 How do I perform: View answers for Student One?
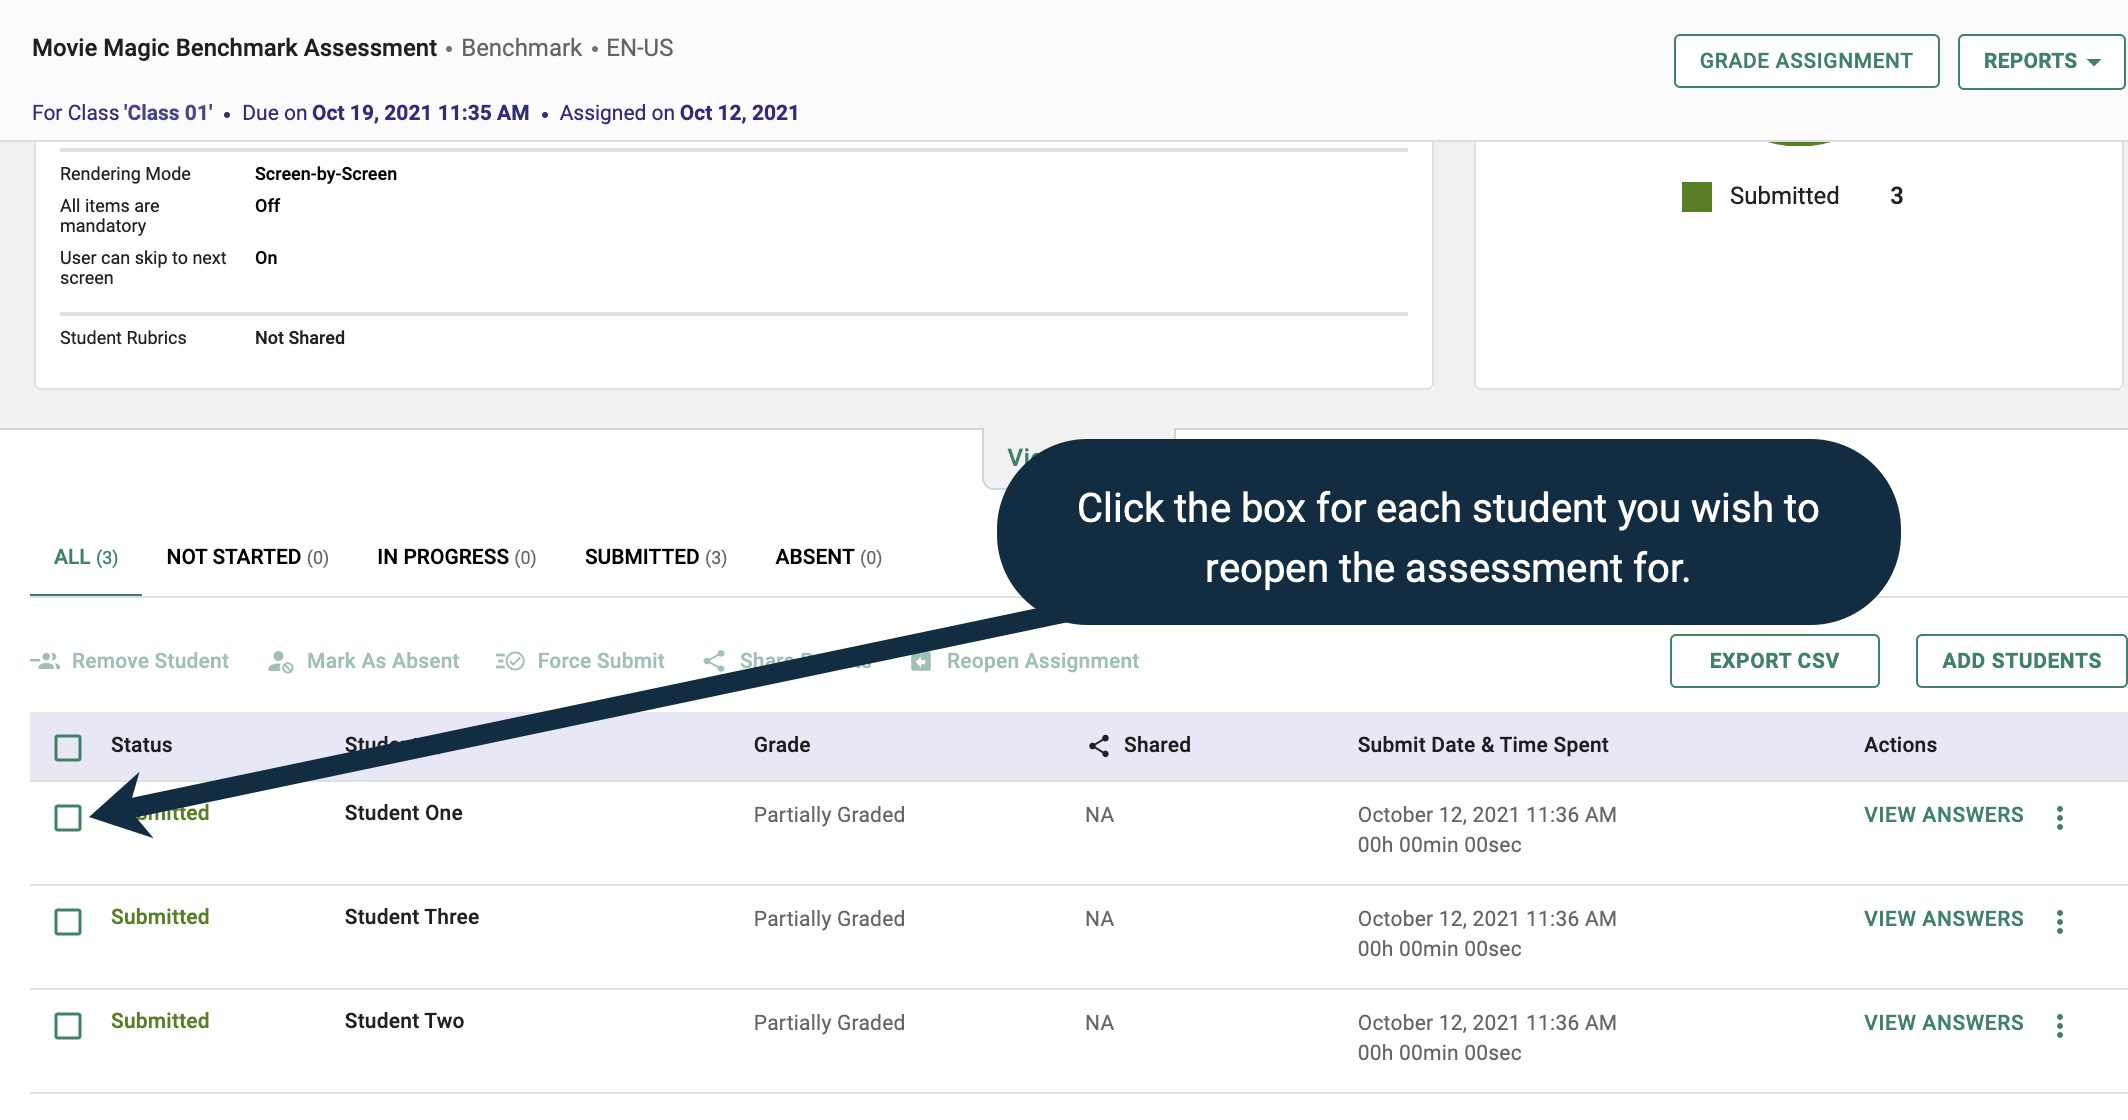[x=1943, y=815]
